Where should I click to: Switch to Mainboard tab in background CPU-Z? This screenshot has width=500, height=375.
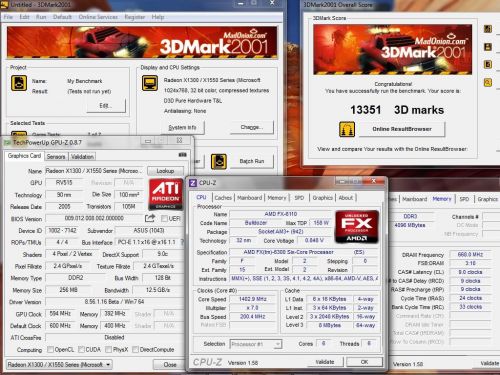point(414,199)
